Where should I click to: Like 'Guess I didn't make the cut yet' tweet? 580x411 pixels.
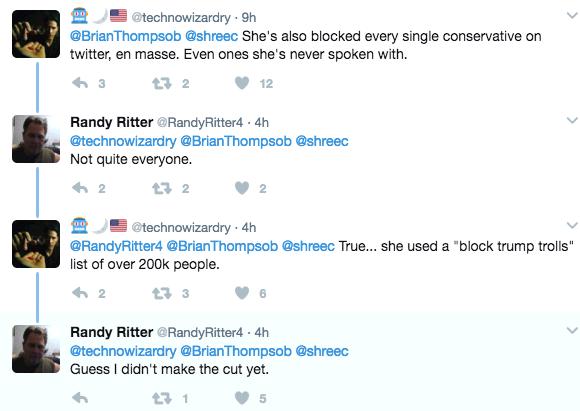[242, 398]
